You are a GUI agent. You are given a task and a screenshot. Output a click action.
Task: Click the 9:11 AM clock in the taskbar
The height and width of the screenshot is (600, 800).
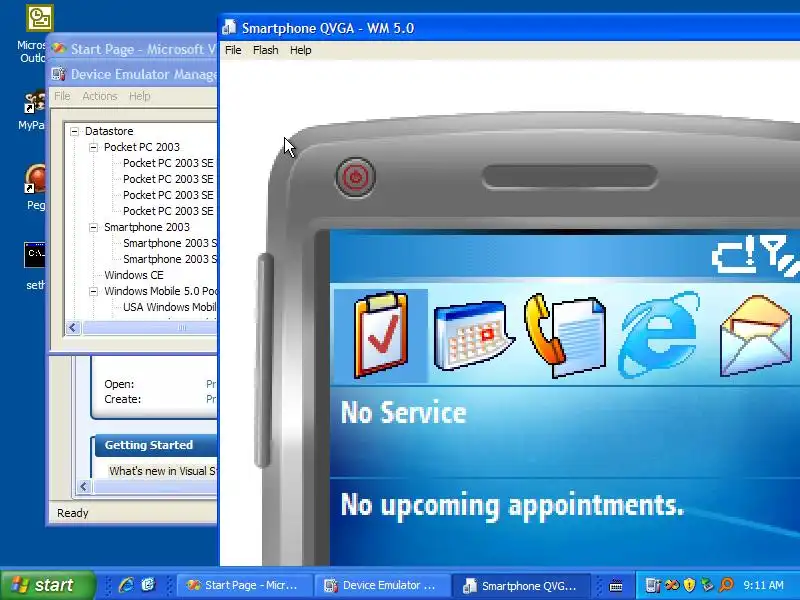point(763,585)
